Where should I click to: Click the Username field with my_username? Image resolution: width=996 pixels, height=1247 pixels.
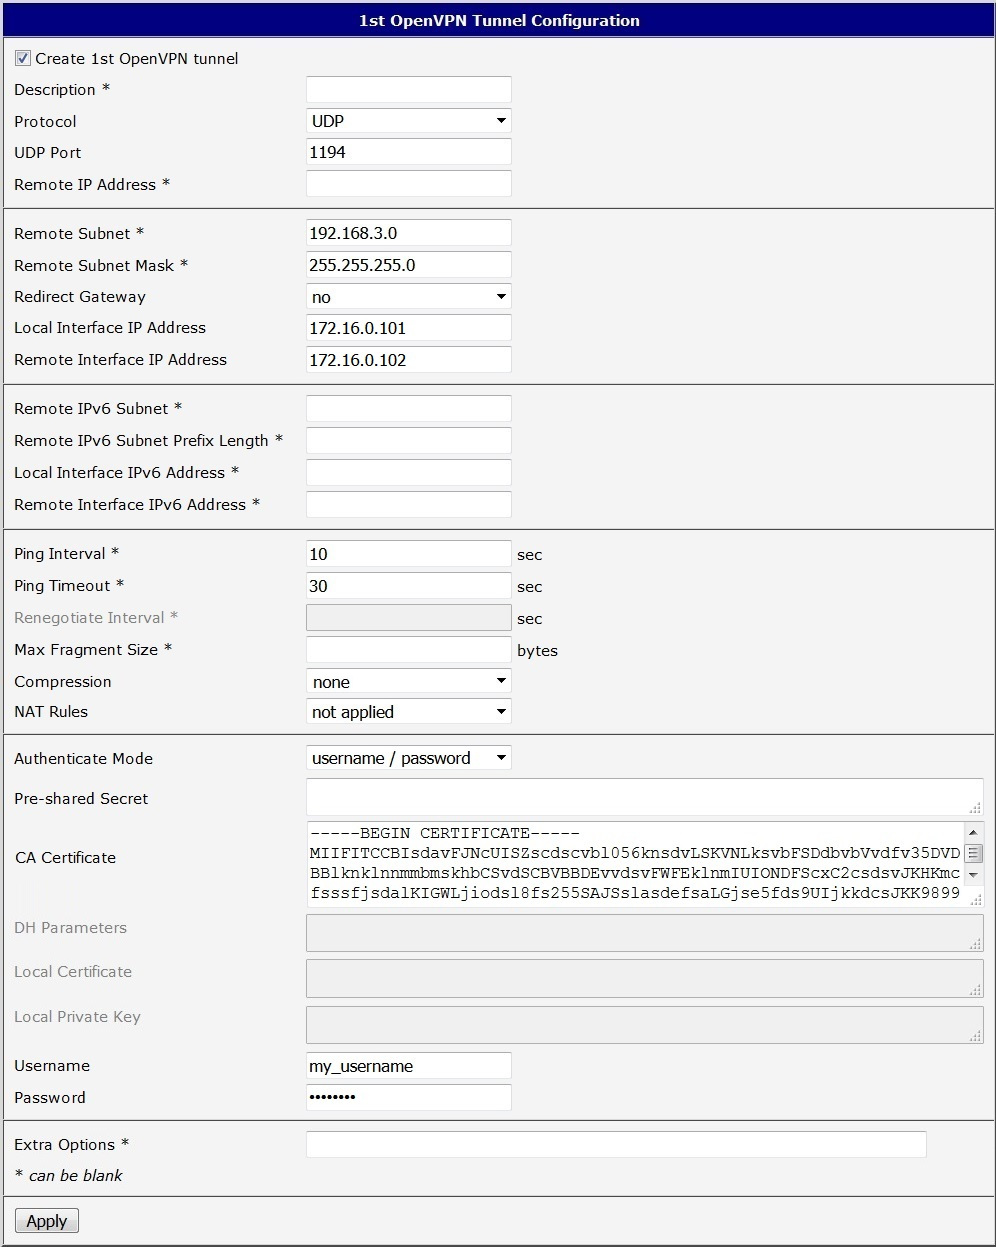pyautogui.click(x=408, y=1066)
